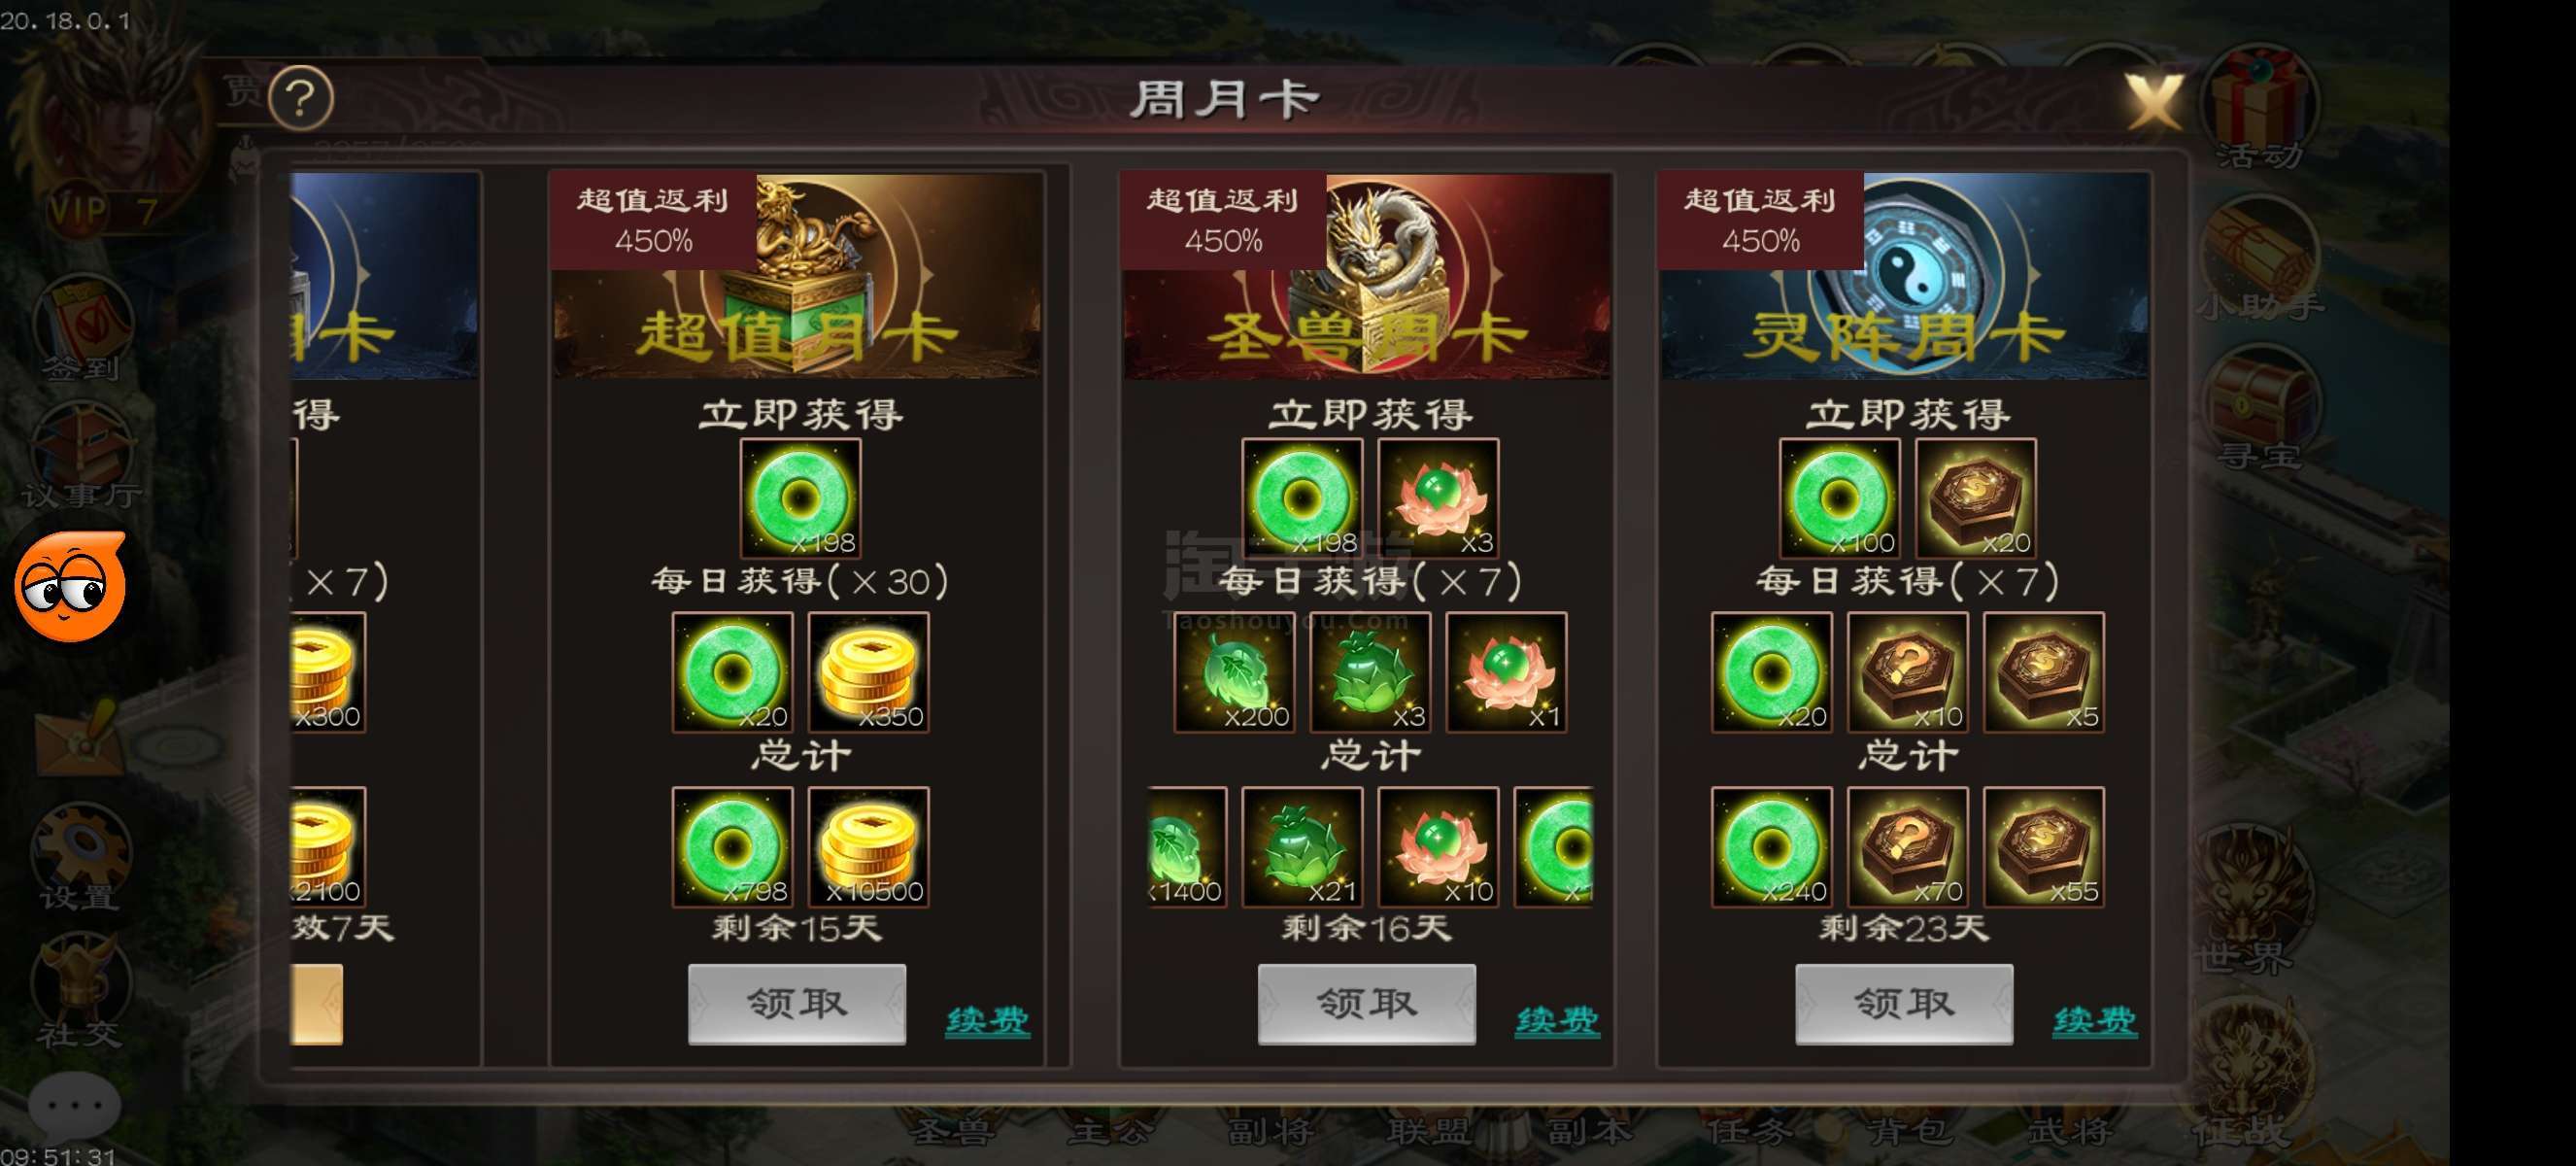Close the 周月卡 dialog

[x=2152, y=101]
